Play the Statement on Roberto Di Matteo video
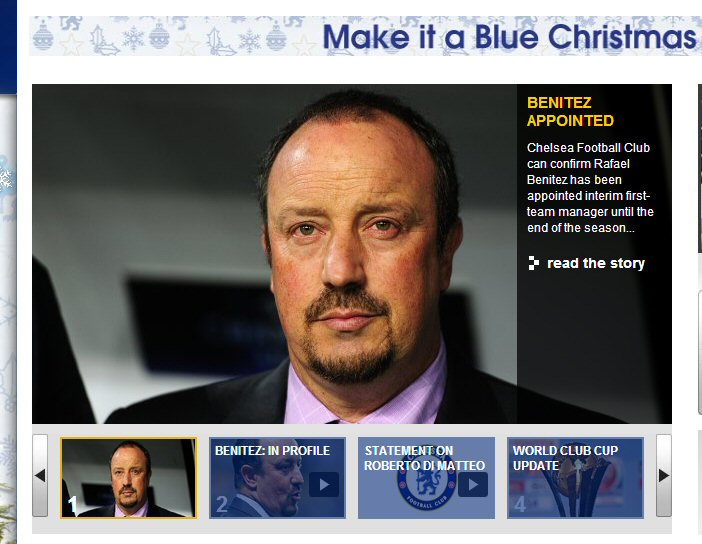Viewport: 702px width, 544px height. click(473, 484)
